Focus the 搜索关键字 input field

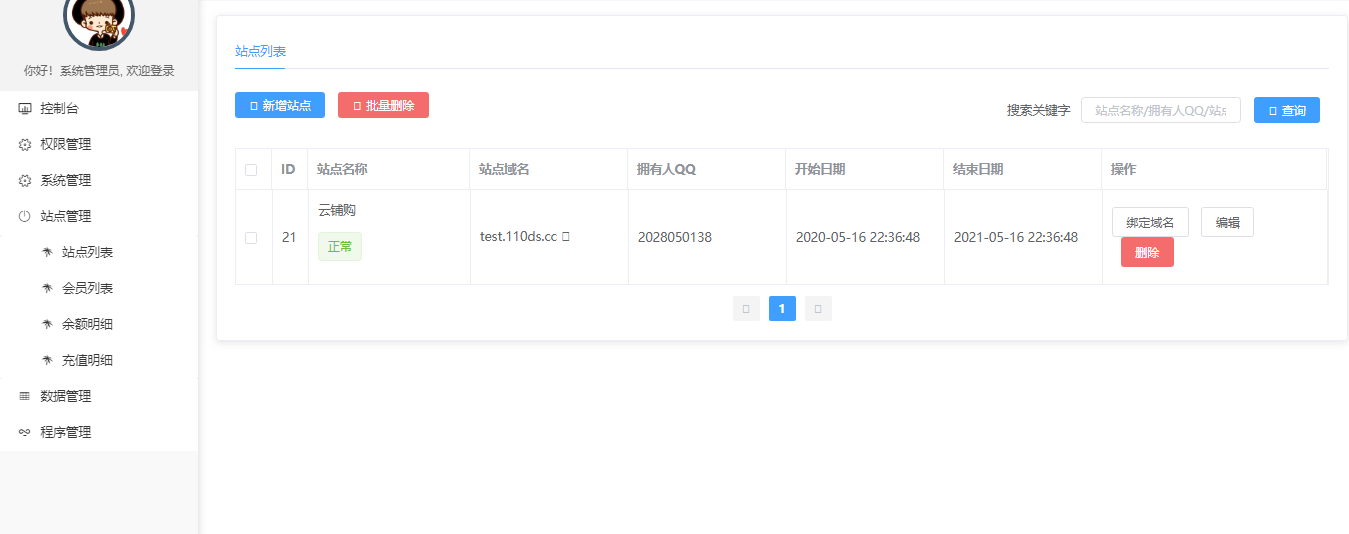[x=1161, y=110]
